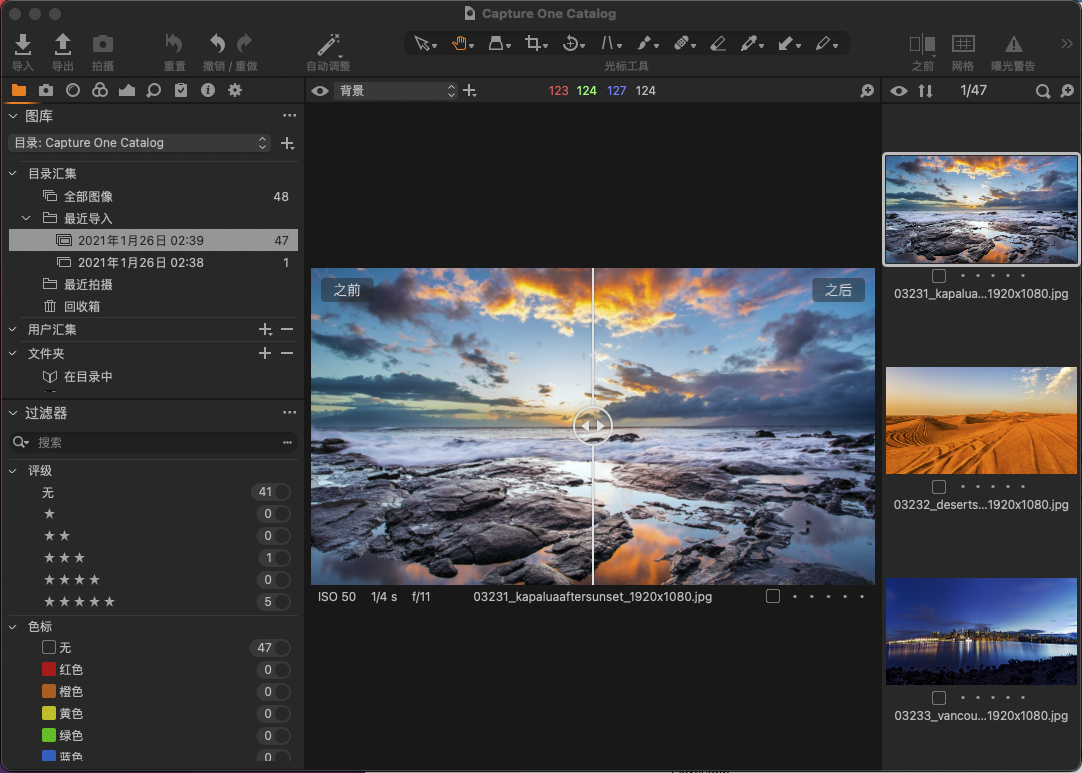Open the Background (背景) layer dropdown
This screenshot has width=1082, height=773.
click(x=396, y=91)
